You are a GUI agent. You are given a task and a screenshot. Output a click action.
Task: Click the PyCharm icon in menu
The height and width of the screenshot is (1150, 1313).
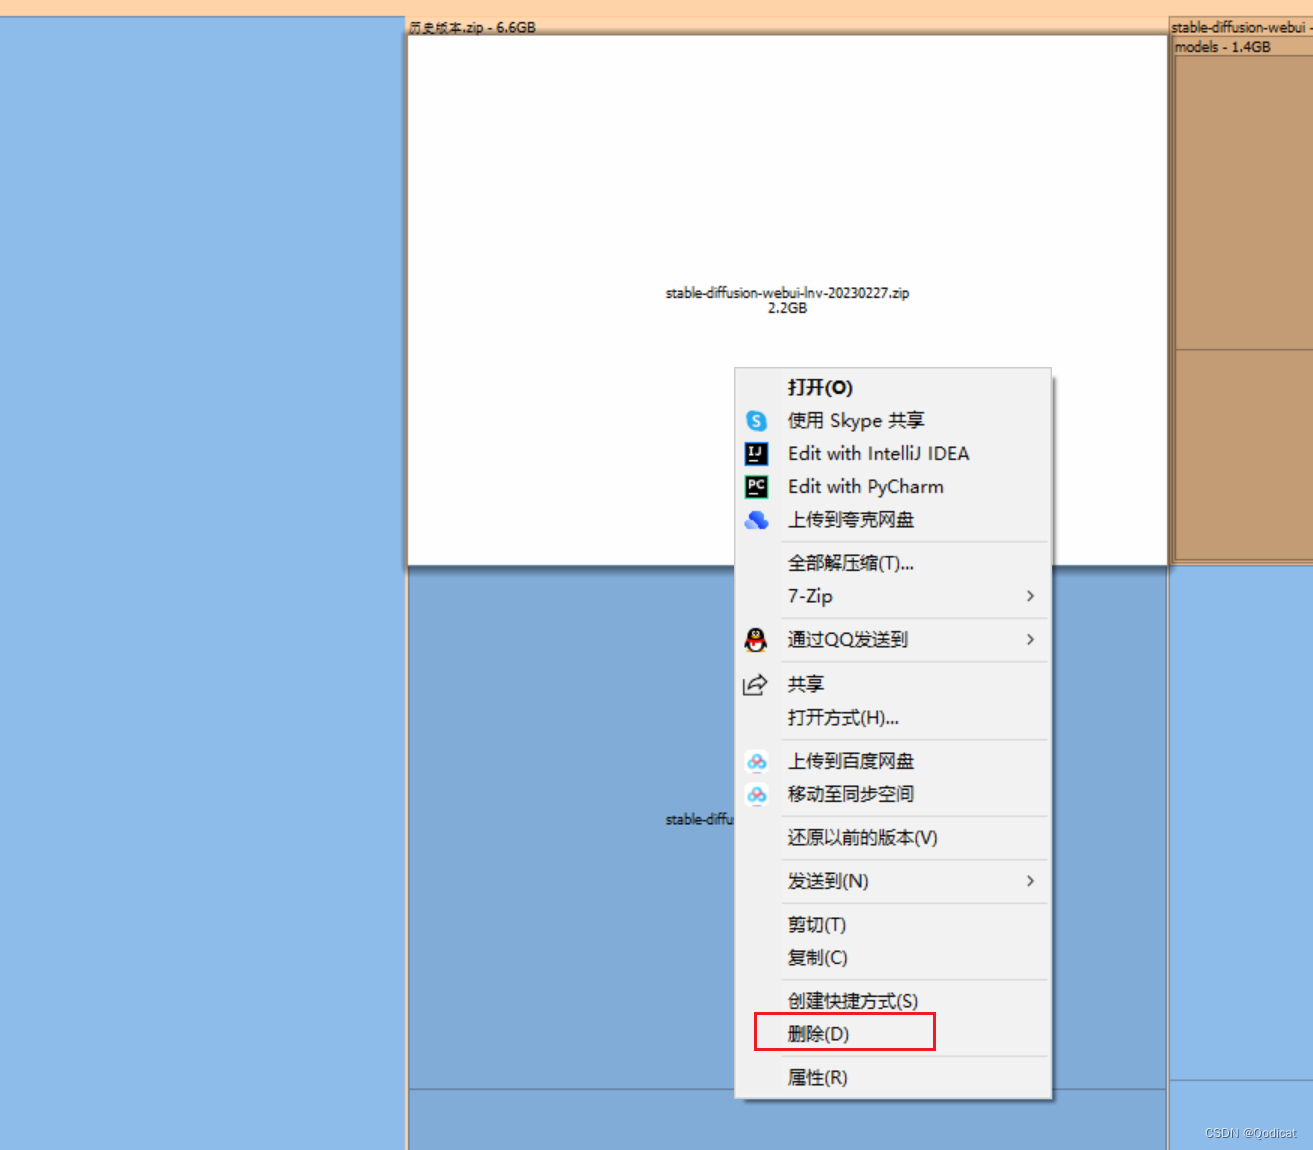coord(756,487)
